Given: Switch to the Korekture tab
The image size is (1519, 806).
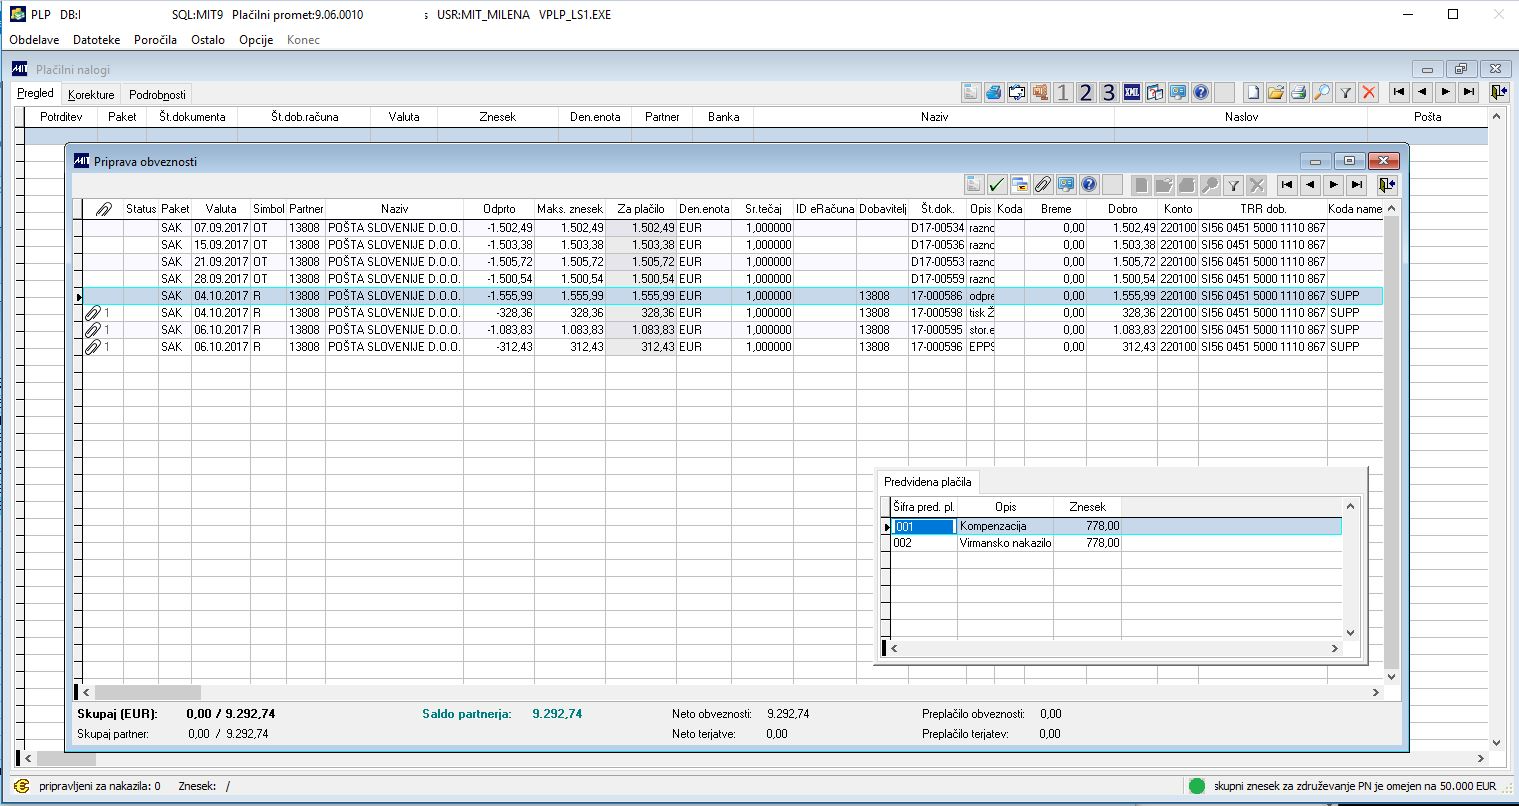Looking at the screenshot, I should pyautogui.click(x=91, y=95).
